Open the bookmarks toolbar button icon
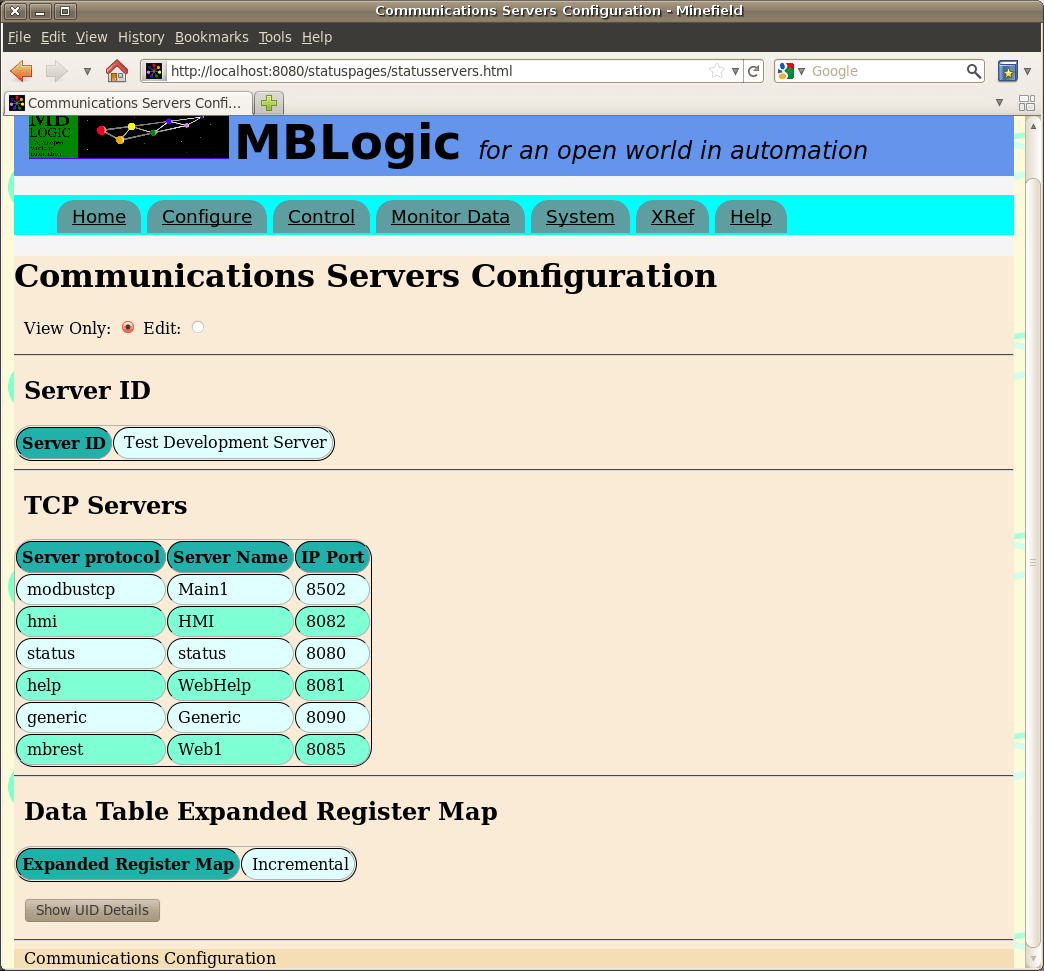1044x971 pixels. (1007, 71)
